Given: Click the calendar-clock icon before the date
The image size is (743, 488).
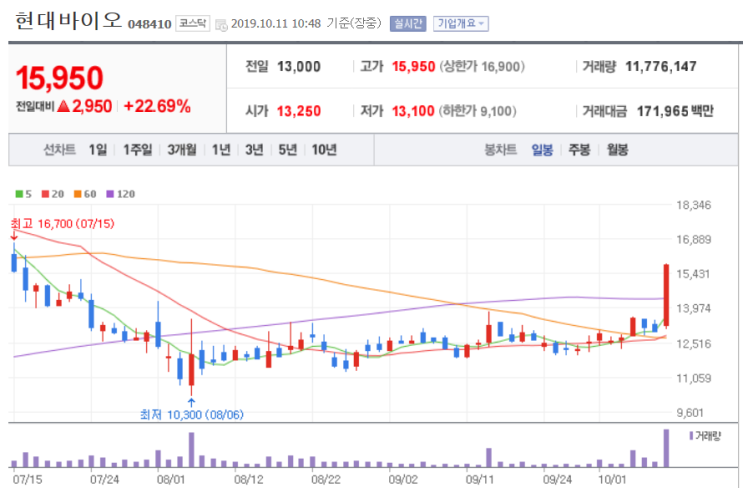Looking at the screenshot, I should [221, 25].
